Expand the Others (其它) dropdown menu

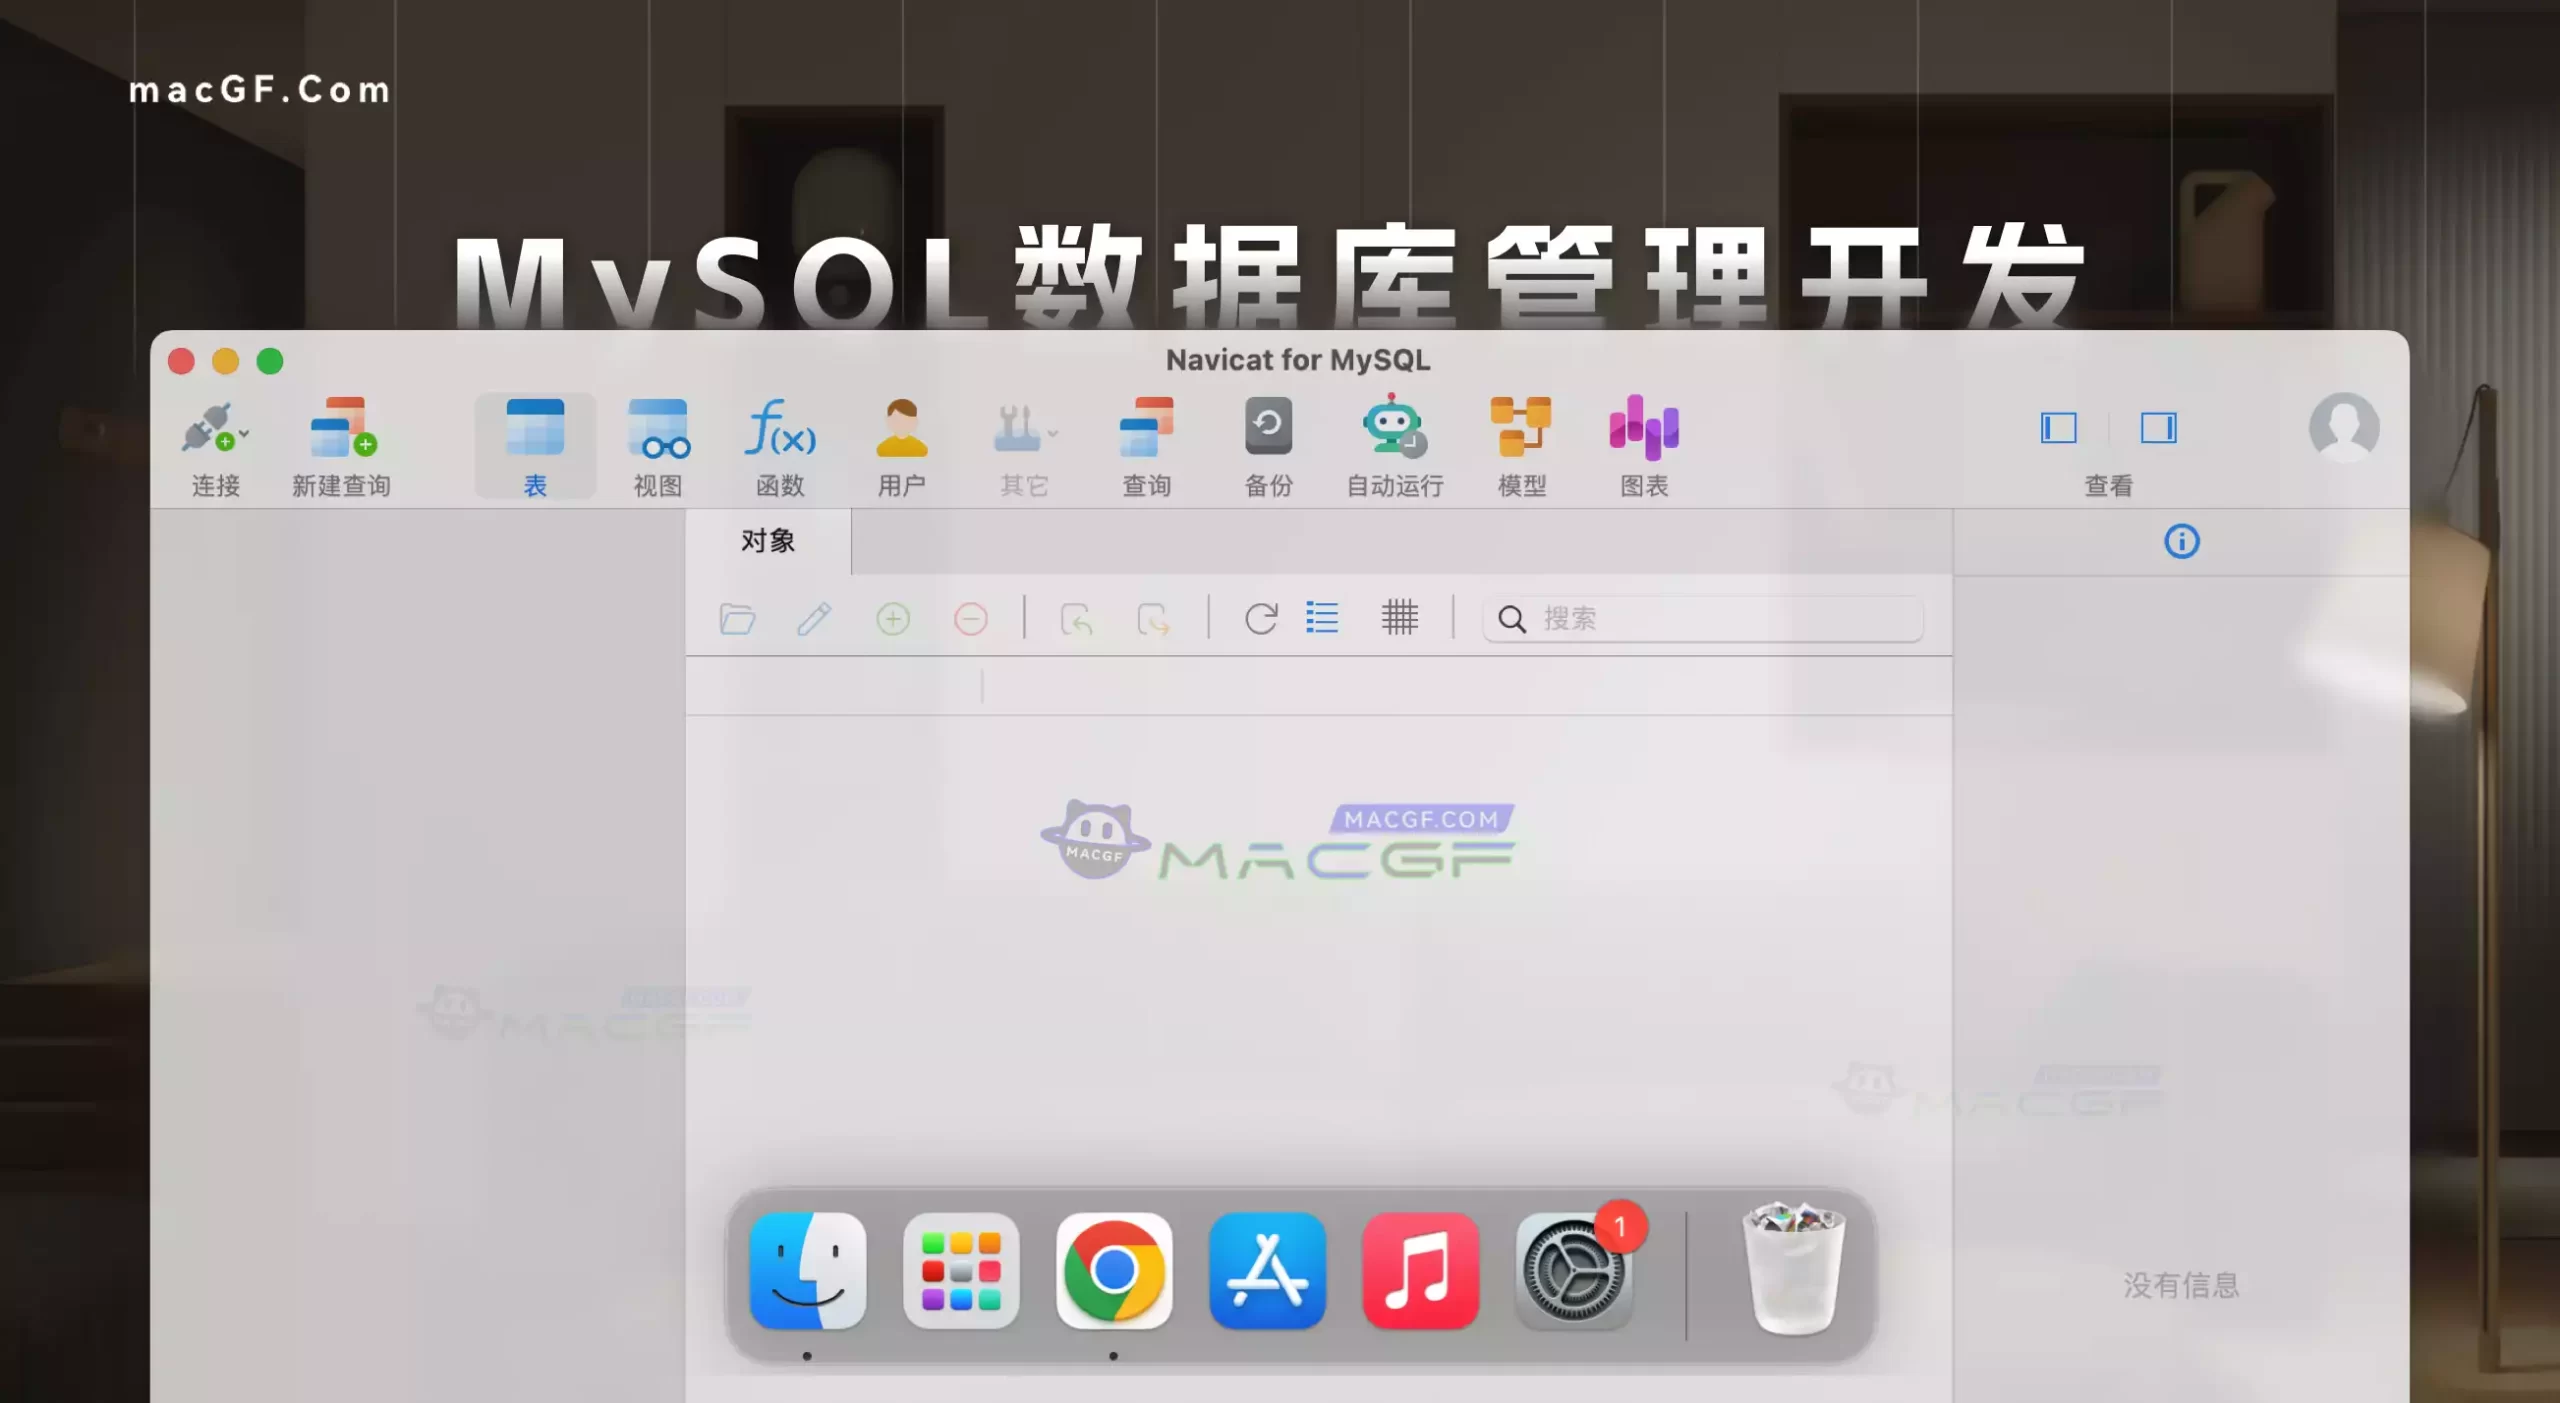(1052, 434)
